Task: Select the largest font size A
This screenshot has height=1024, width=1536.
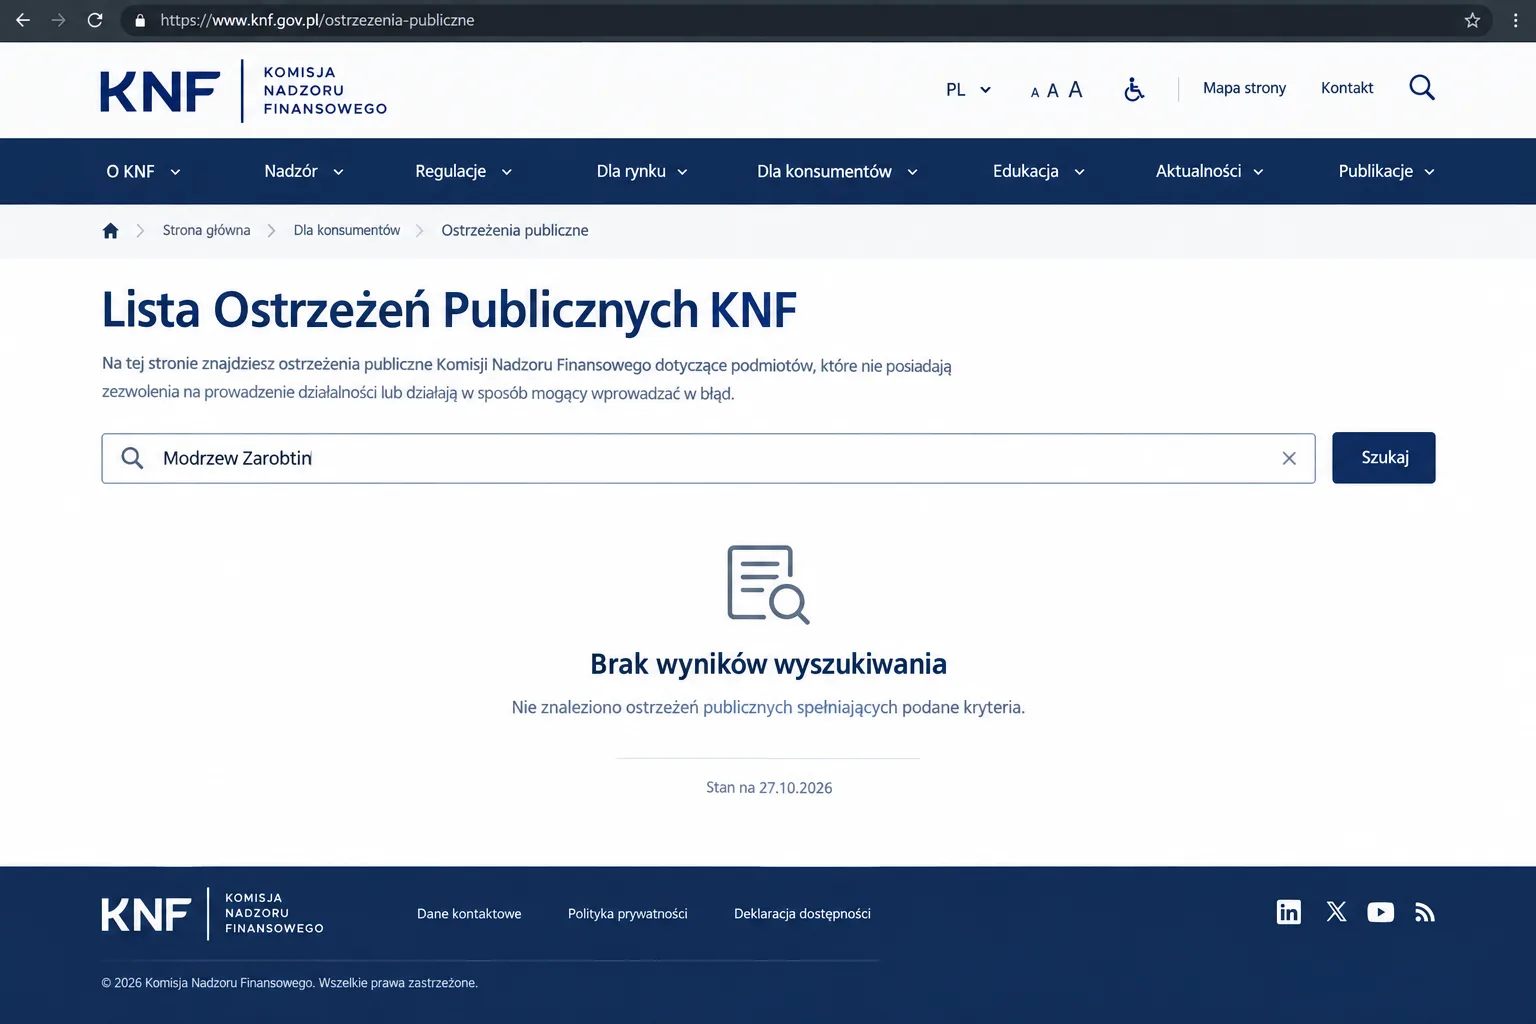Action: [1075, 90]
